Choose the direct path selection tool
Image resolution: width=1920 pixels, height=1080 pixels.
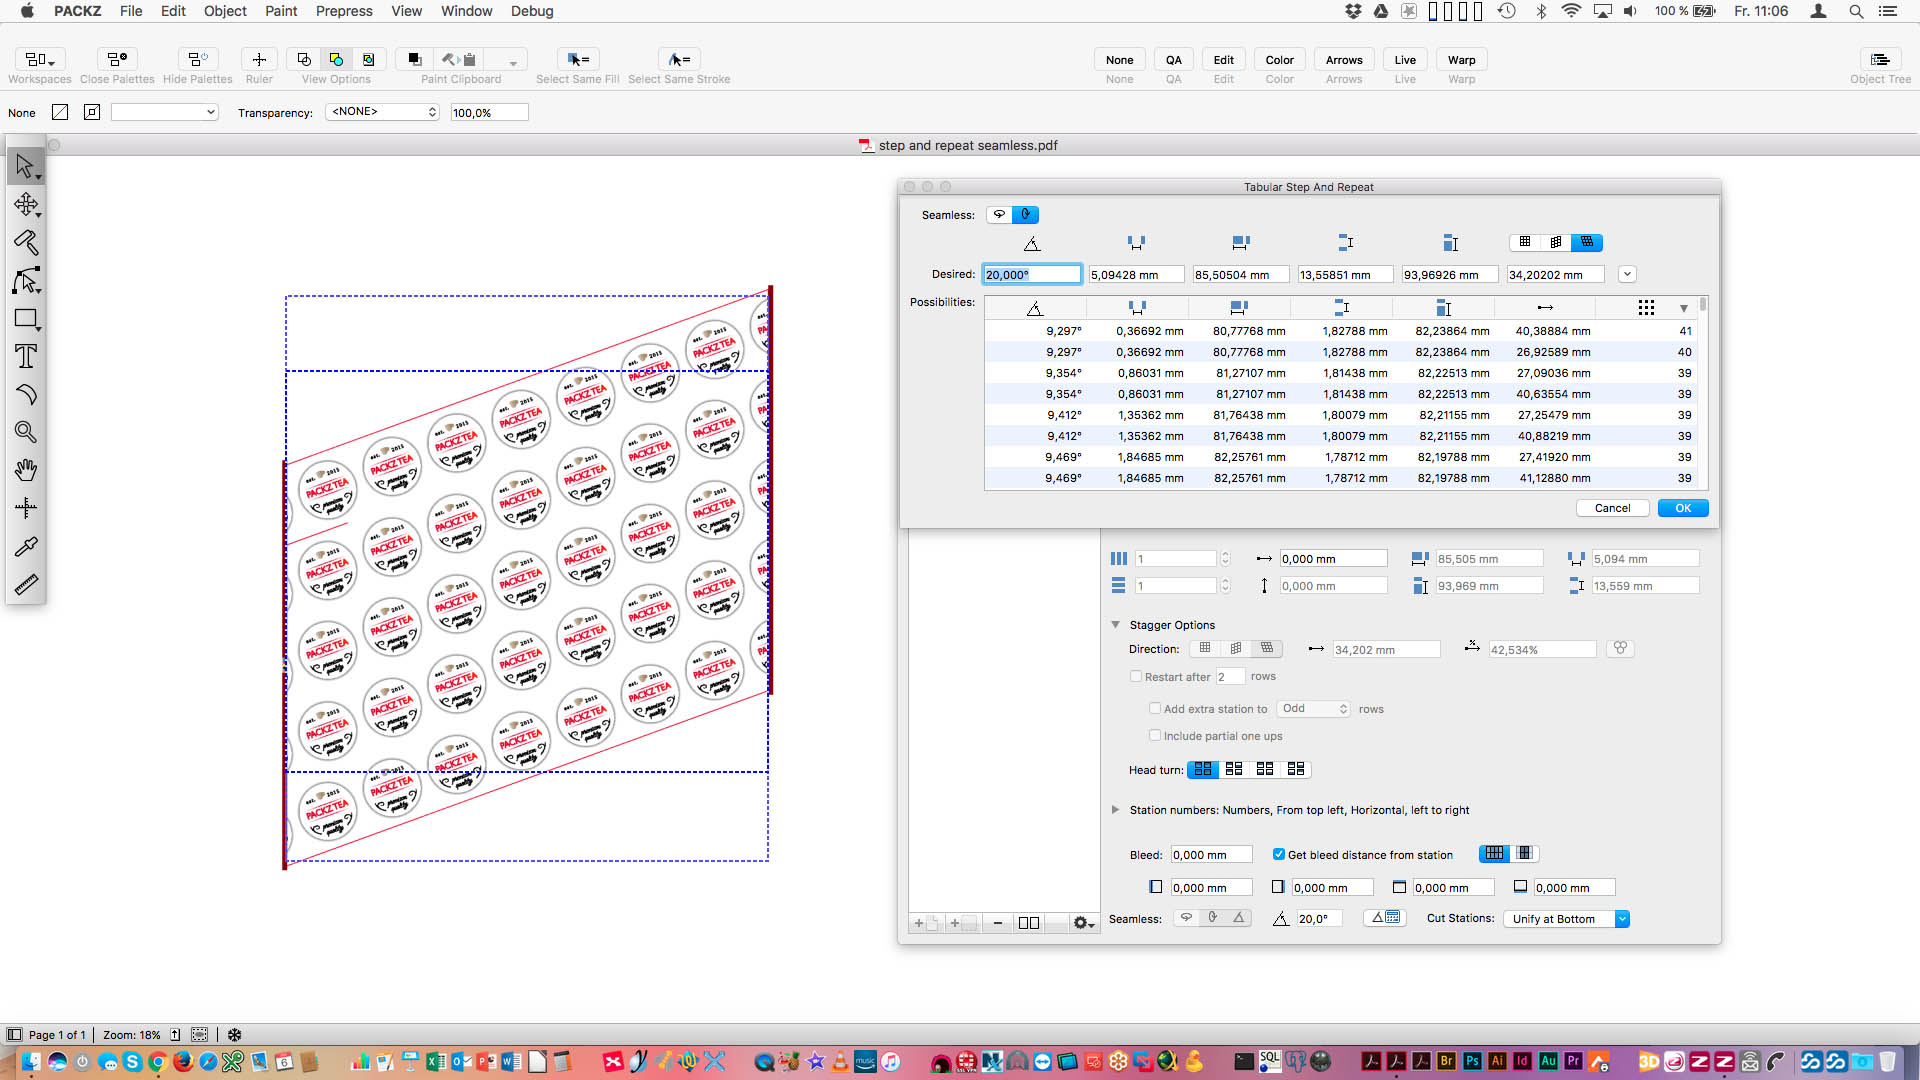click(x=25, y=281)
